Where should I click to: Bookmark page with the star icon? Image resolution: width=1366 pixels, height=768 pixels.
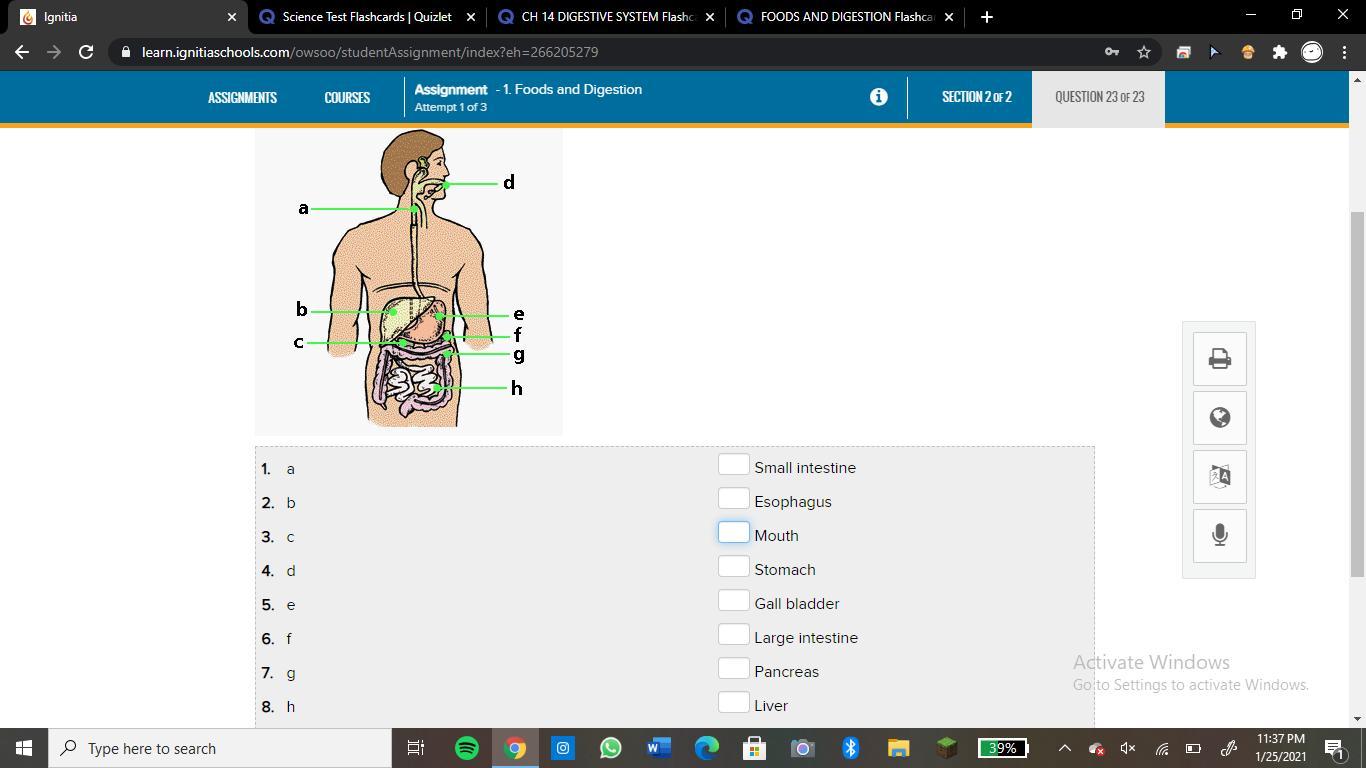coord(1144,52)
